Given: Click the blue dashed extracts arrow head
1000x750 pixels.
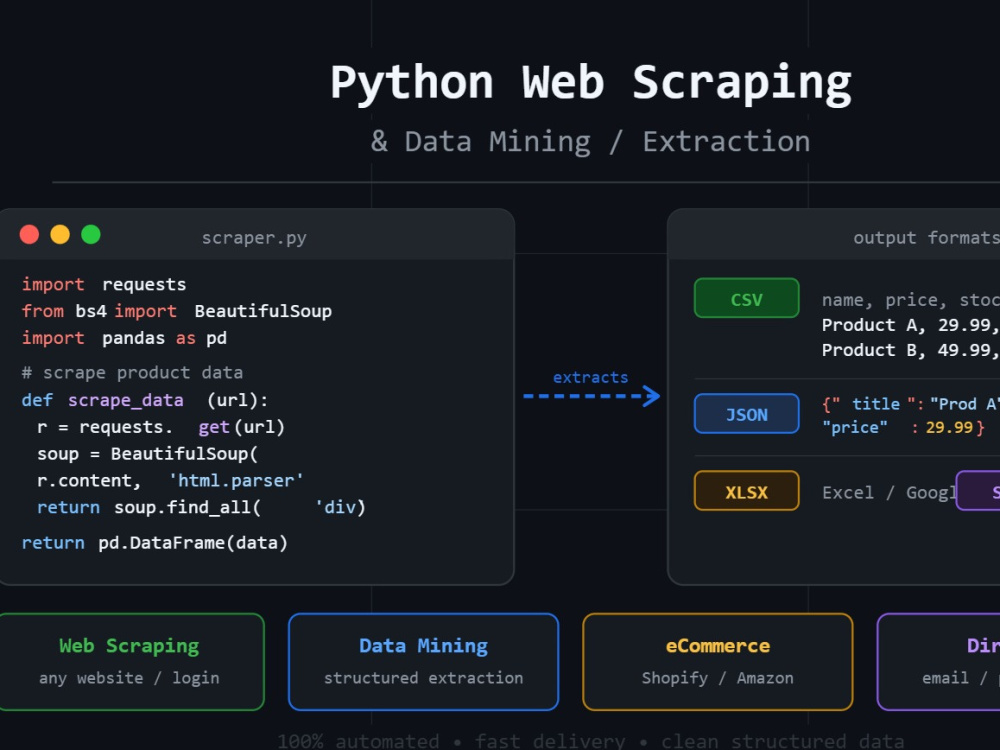Looking at the screenshot, I should (652, 396).
